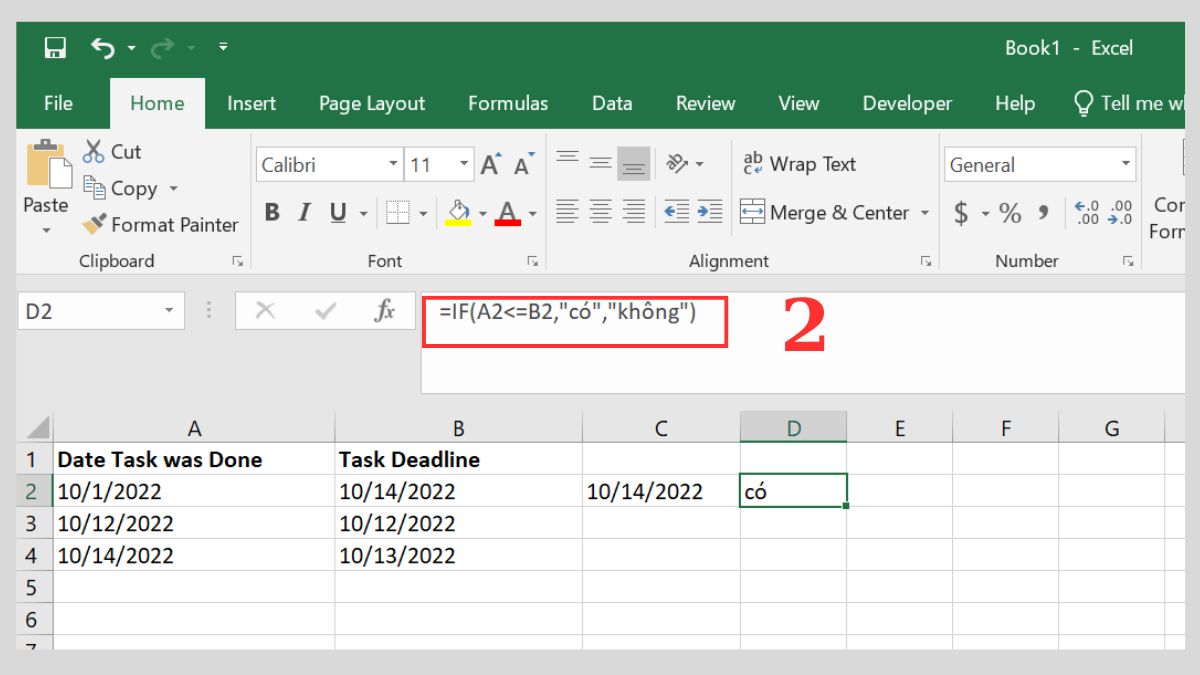Click the Percent Style icon
This screenshot has width=1200, height=675.
pyautogui.click(x=1009, y=212)
